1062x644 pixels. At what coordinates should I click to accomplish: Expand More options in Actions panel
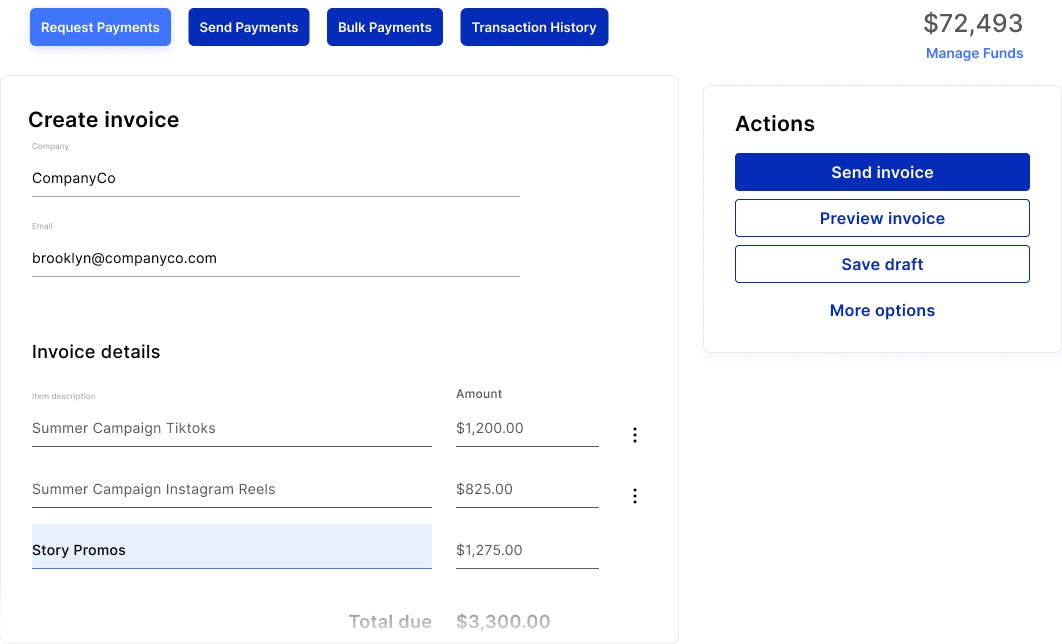click(882, 310)
